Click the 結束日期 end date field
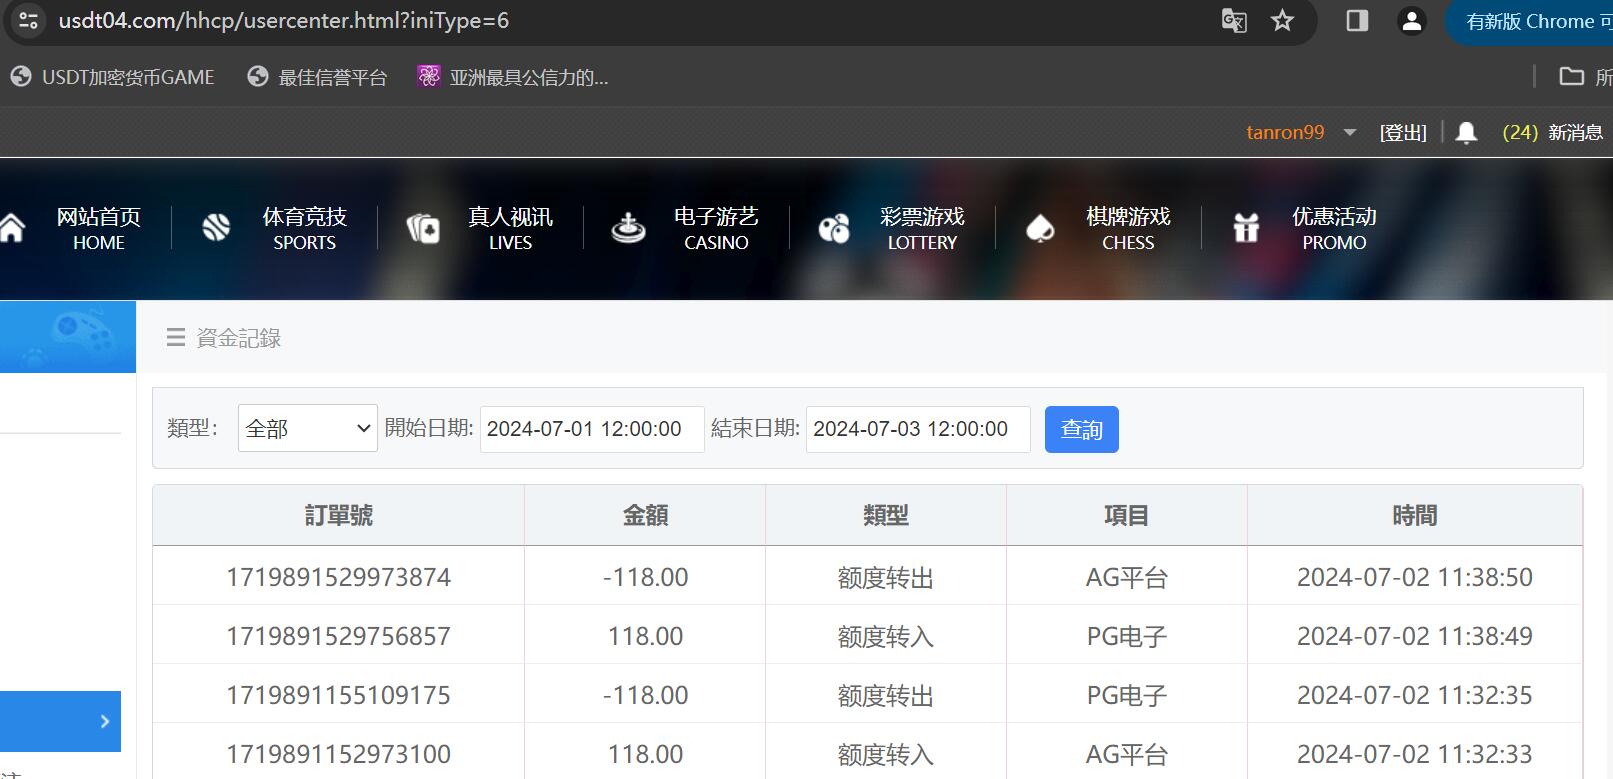This screenshot has width=1613, height=779. click(917, 429)
